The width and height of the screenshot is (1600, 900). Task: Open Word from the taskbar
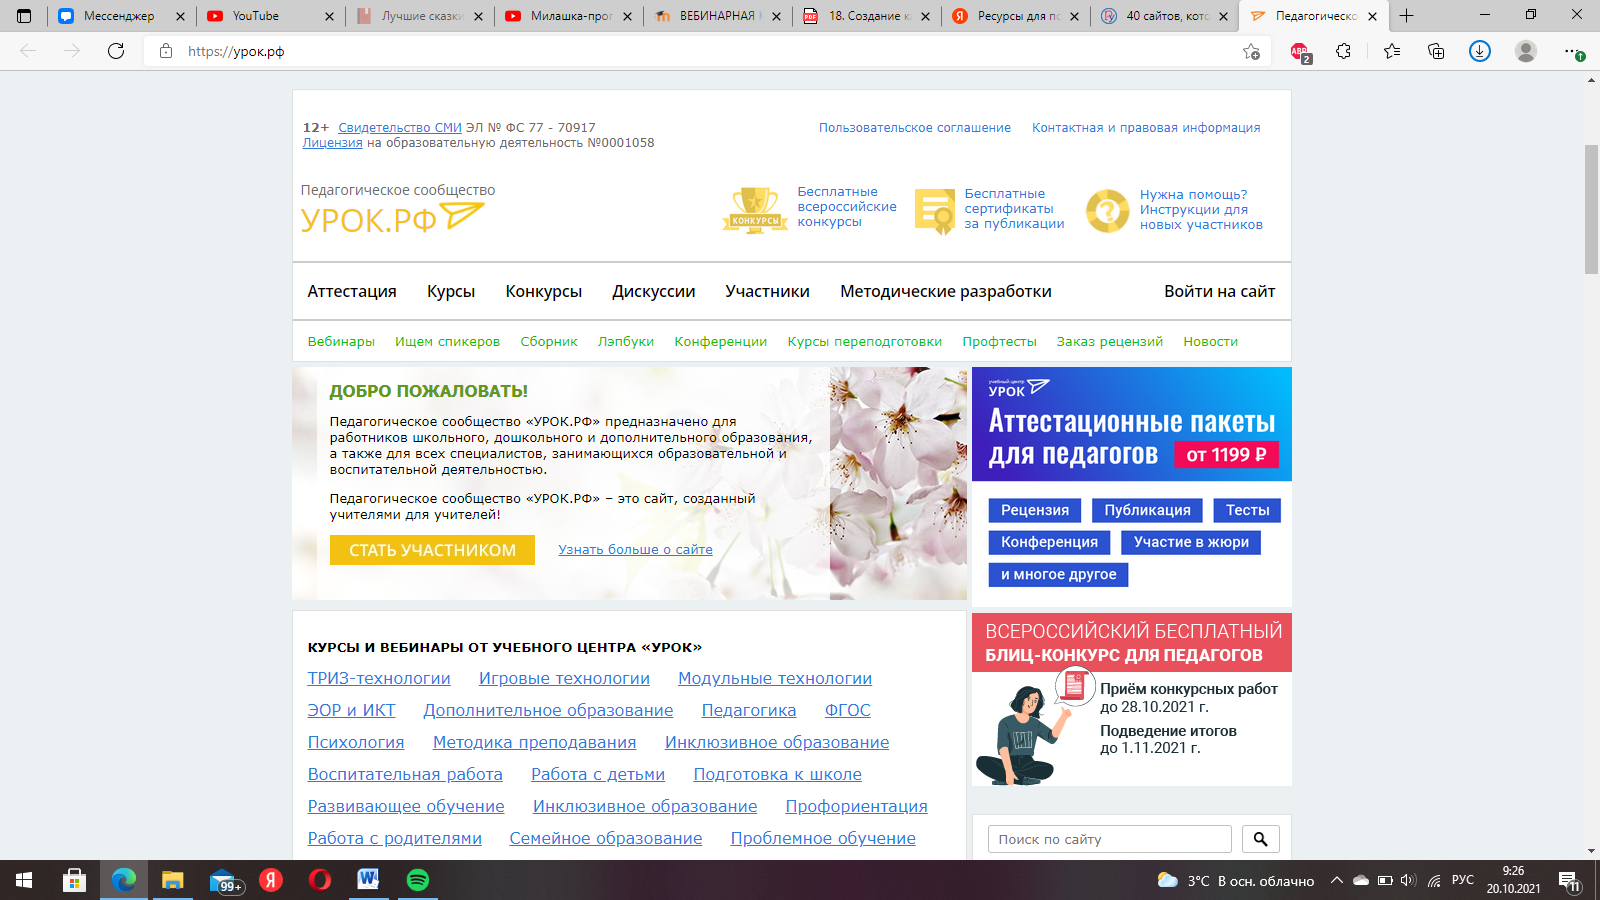click(368, 880)
